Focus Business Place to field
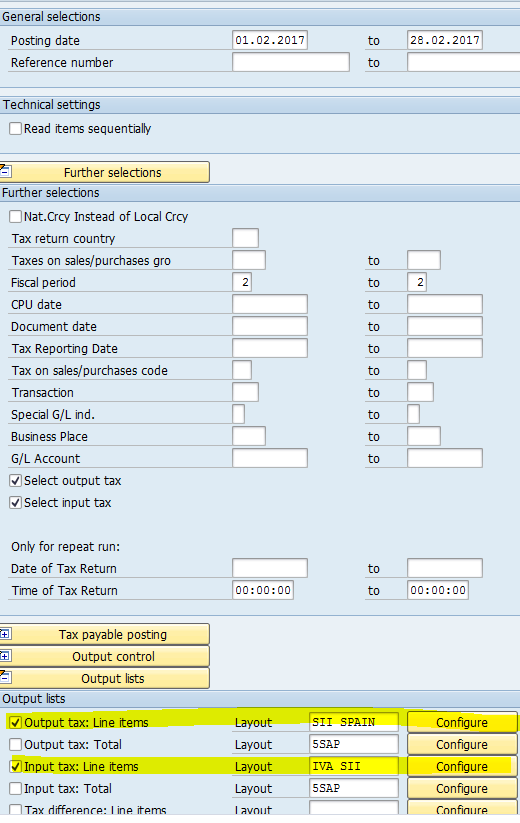Screen dimensions: 520x823 423,437
